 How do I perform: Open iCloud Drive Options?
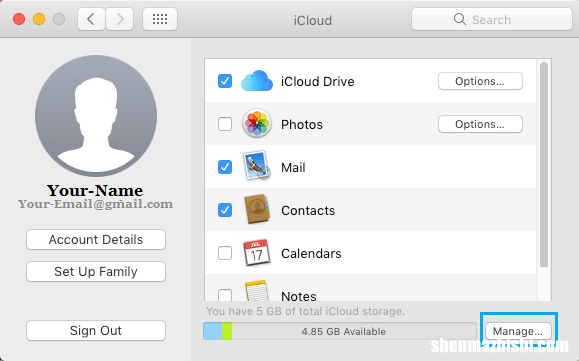pyautogui.click(x=480, y=81)
